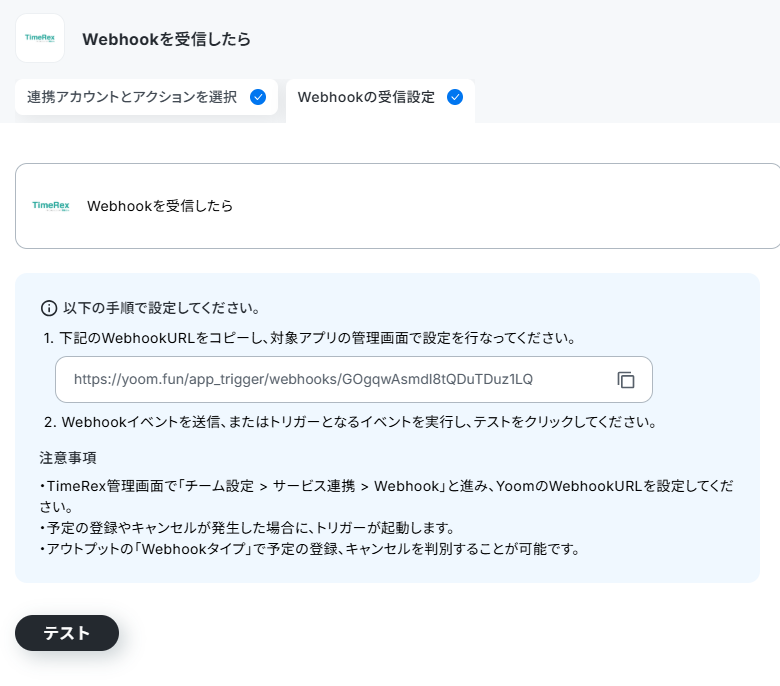Click the page title Webhookを受信したら
The width and height of the screenshot is (780, 686).
pyautogui.click(x=166, y=39)
